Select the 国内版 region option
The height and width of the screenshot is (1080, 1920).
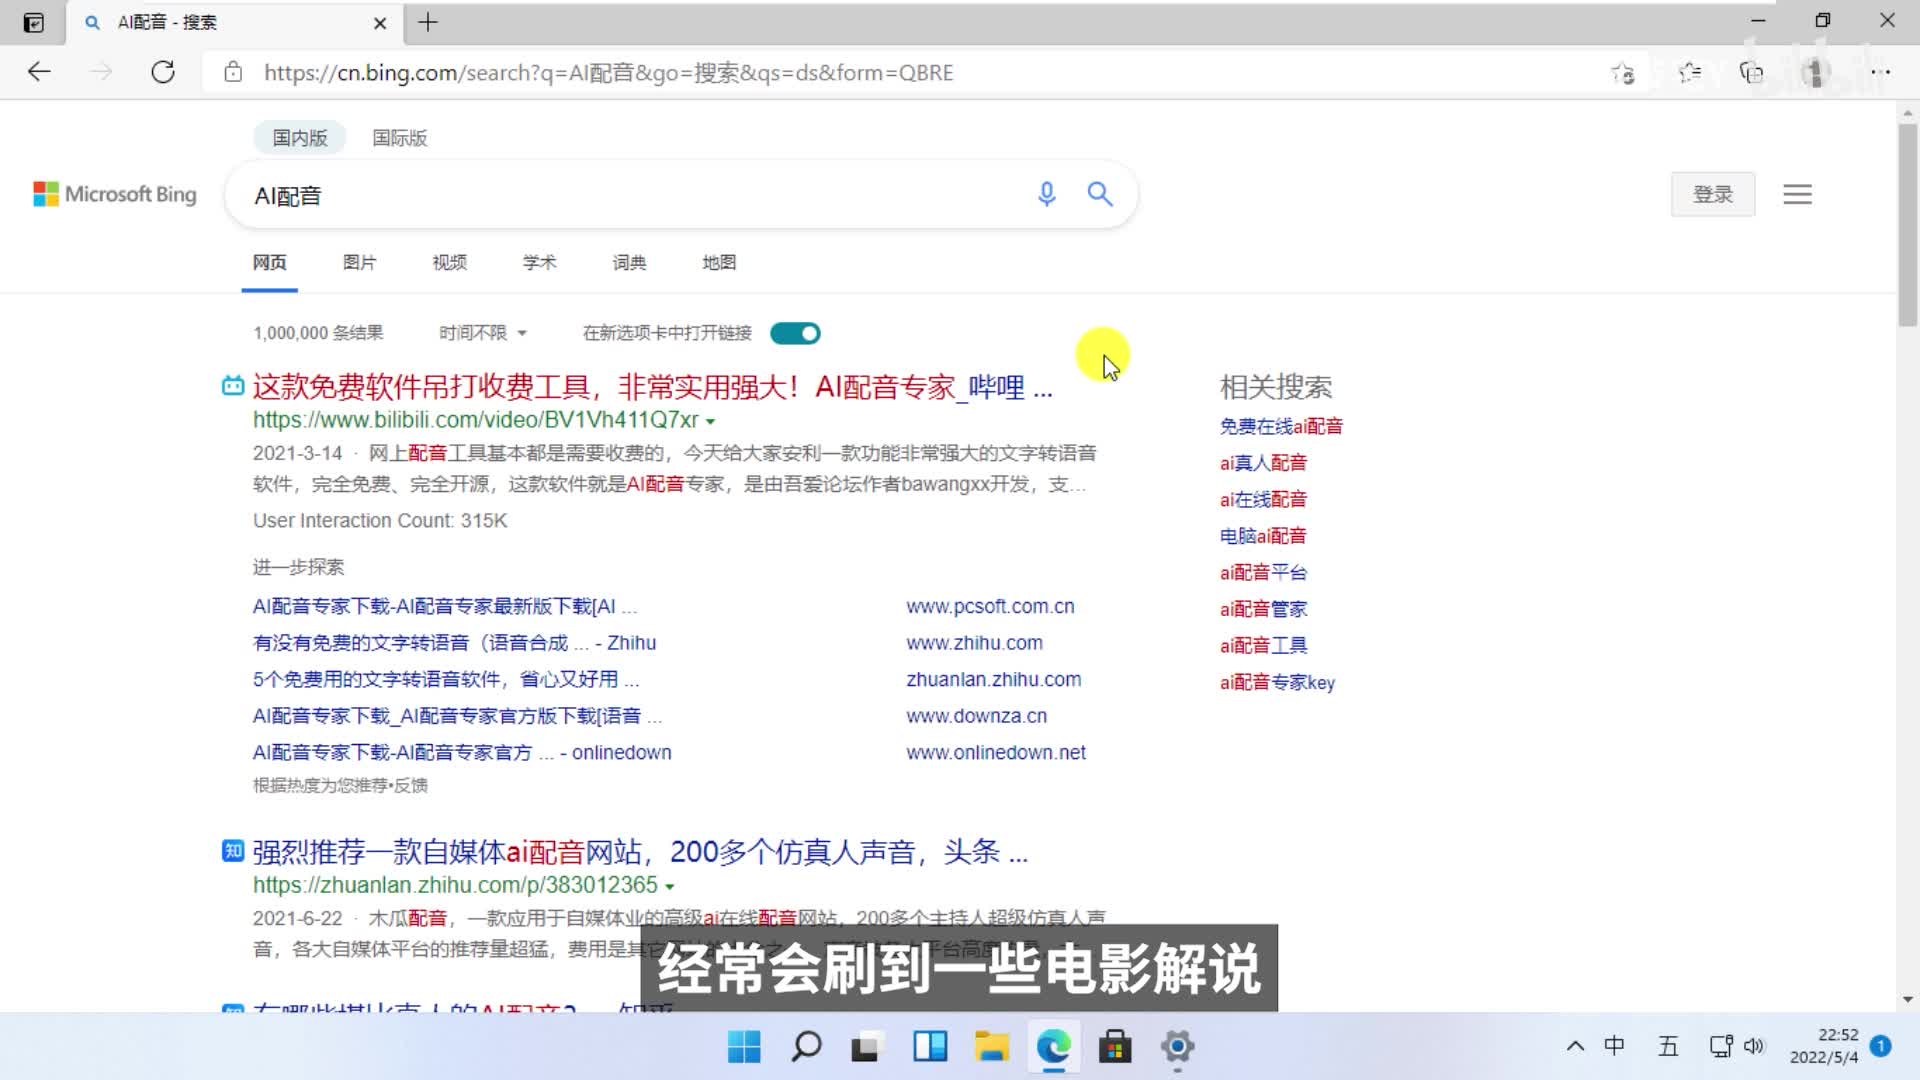pos(300,138)
